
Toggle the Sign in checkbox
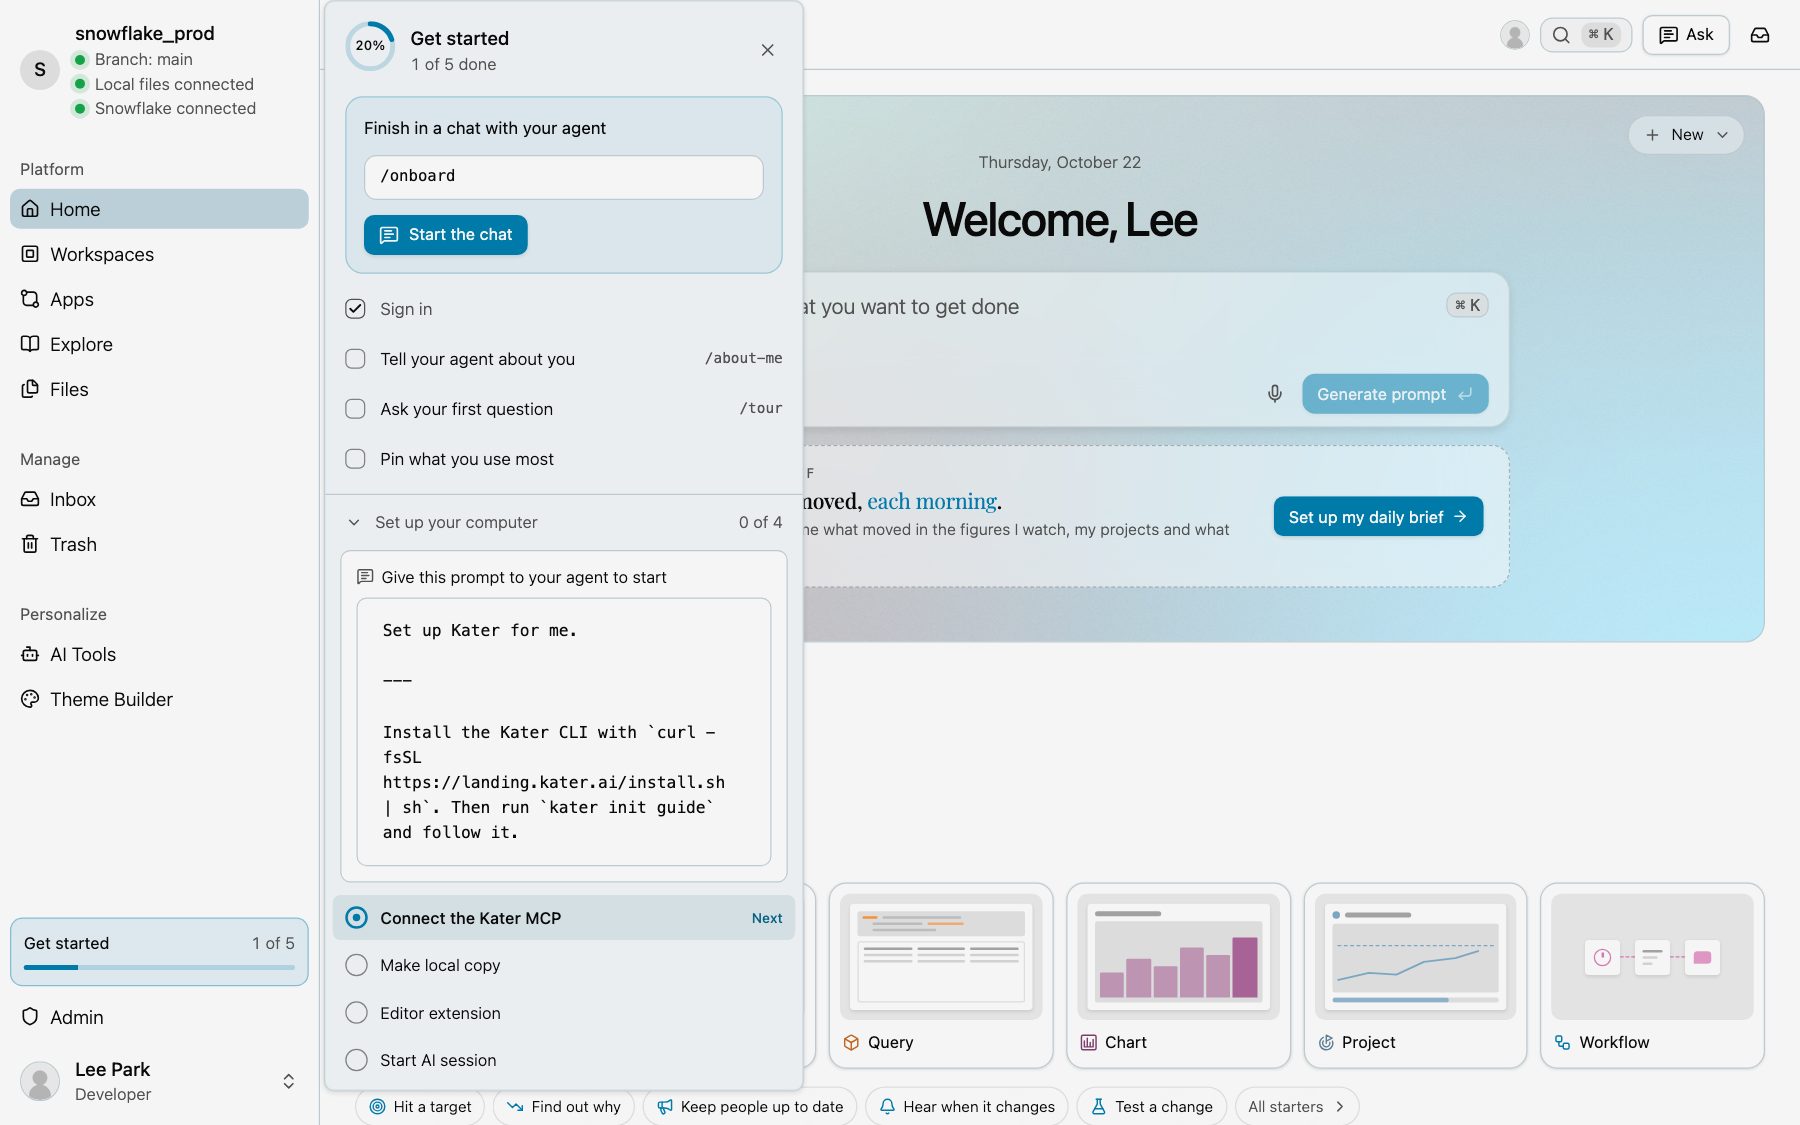355,309
